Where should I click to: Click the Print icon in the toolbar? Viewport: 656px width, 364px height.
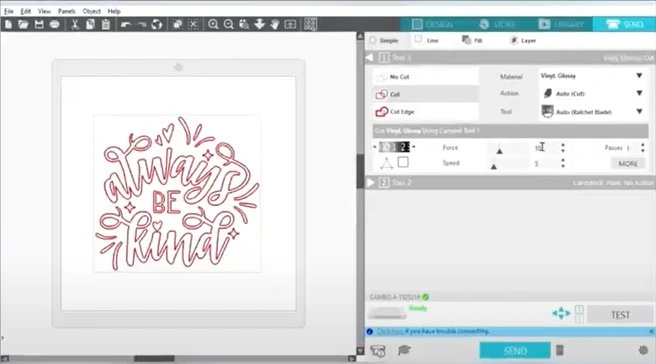pos(54,24)
